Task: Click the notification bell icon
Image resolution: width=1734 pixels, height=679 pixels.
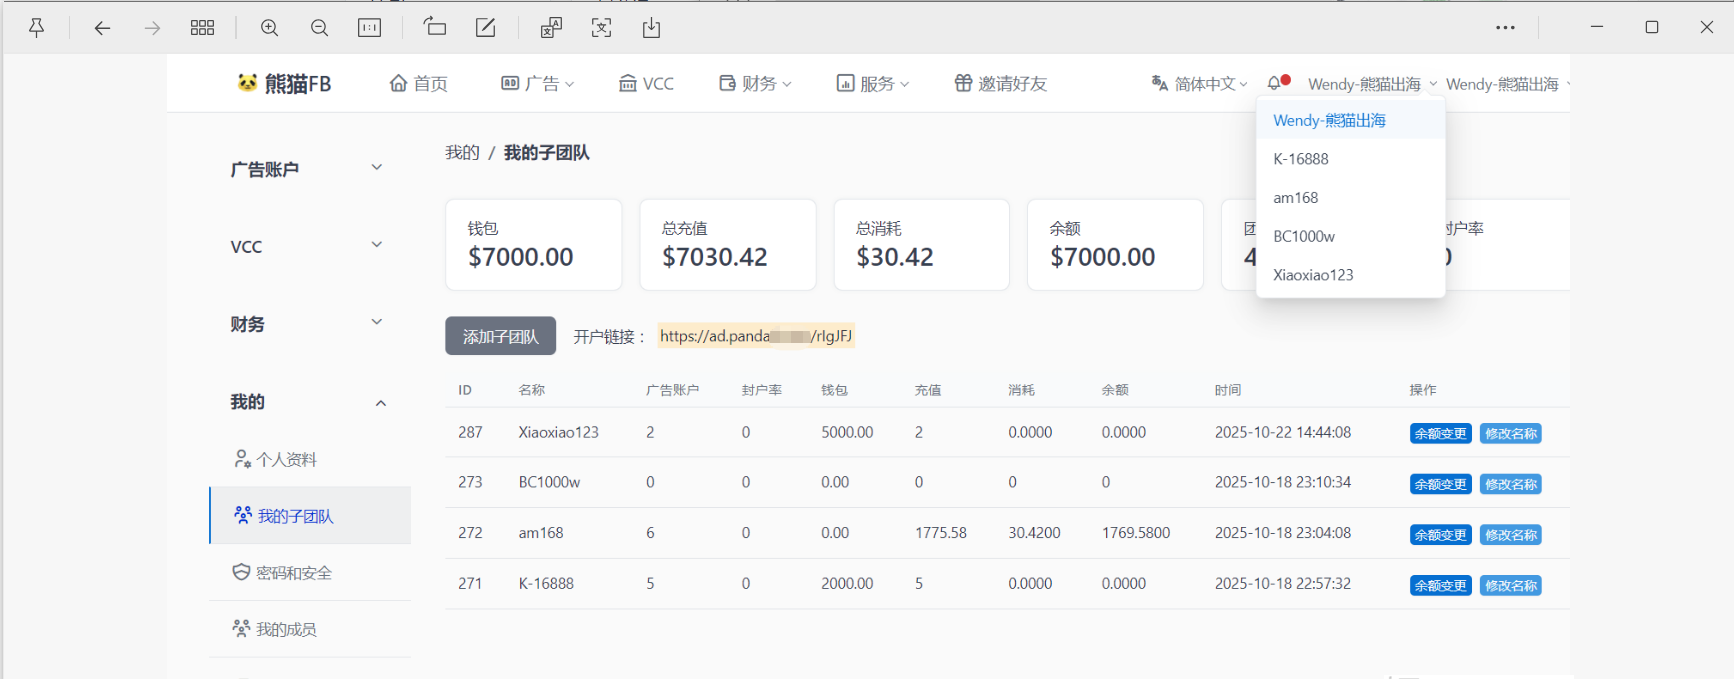Action: pyautogui.click(x=1274, y=84)
